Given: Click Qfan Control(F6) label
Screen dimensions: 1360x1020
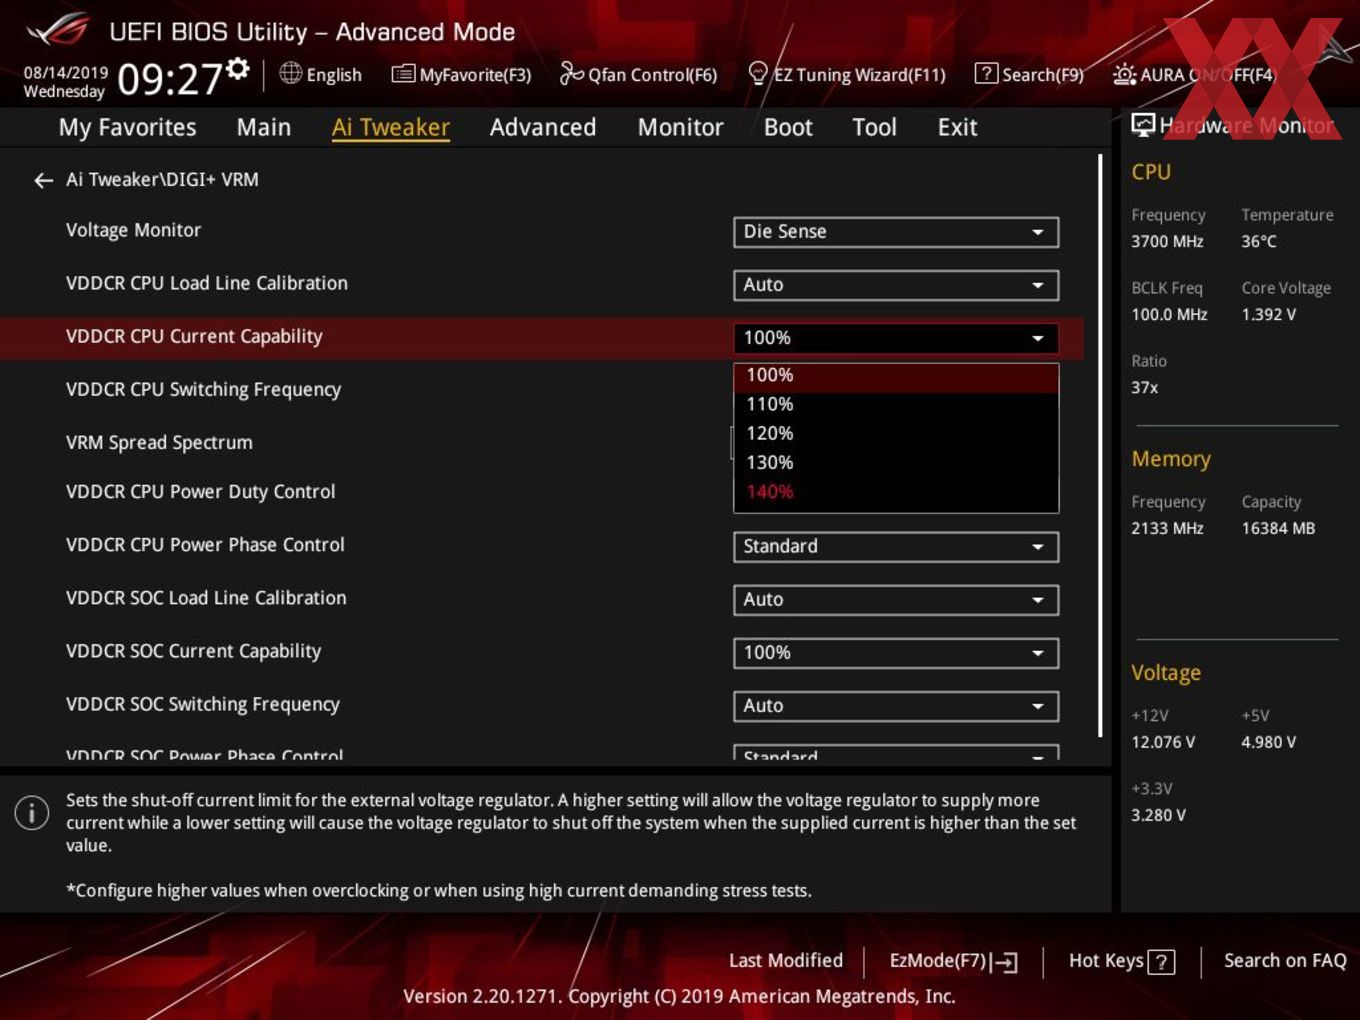Looking at the screenshot, I should 653,75.
